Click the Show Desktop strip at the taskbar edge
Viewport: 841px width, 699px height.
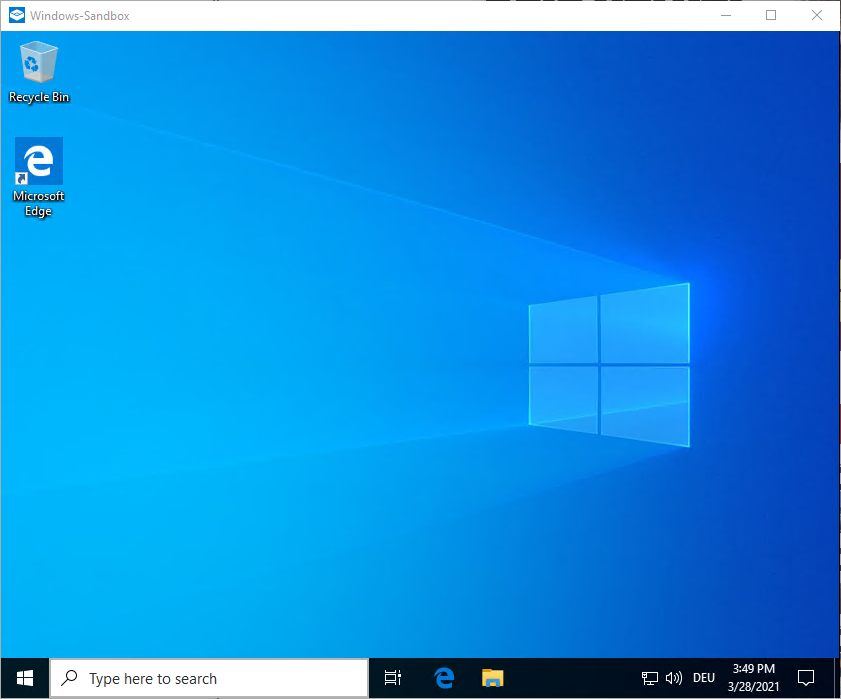pos(834,678)
